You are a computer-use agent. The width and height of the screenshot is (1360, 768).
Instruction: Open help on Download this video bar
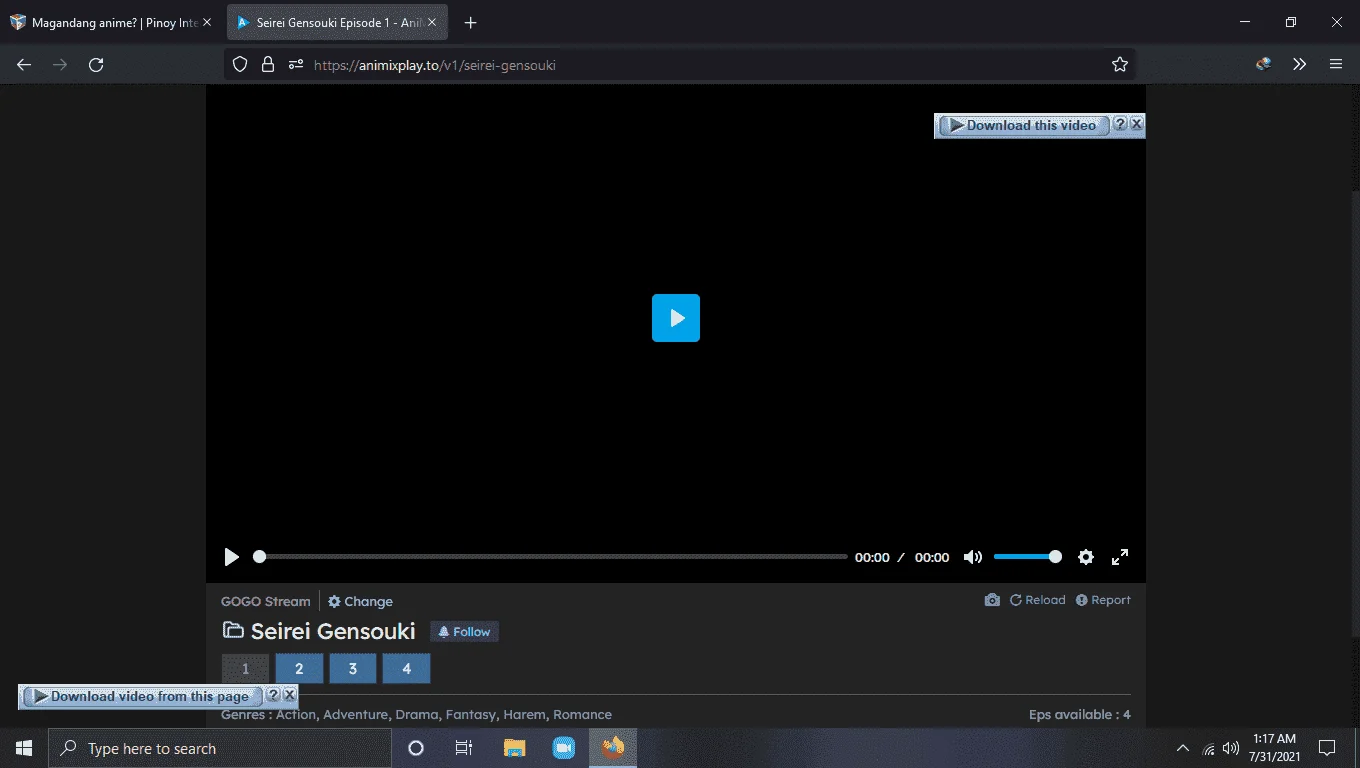tap(1120, 124)
